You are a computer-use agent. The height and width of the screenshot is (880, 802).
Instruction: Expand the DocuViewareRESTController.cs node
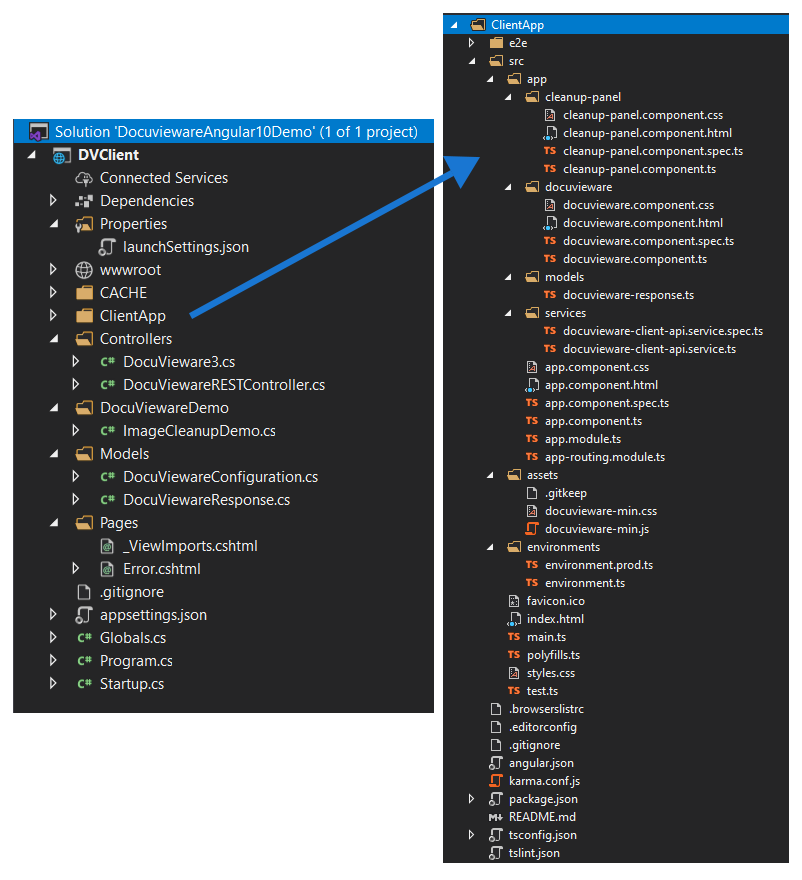tap(76, 385)
